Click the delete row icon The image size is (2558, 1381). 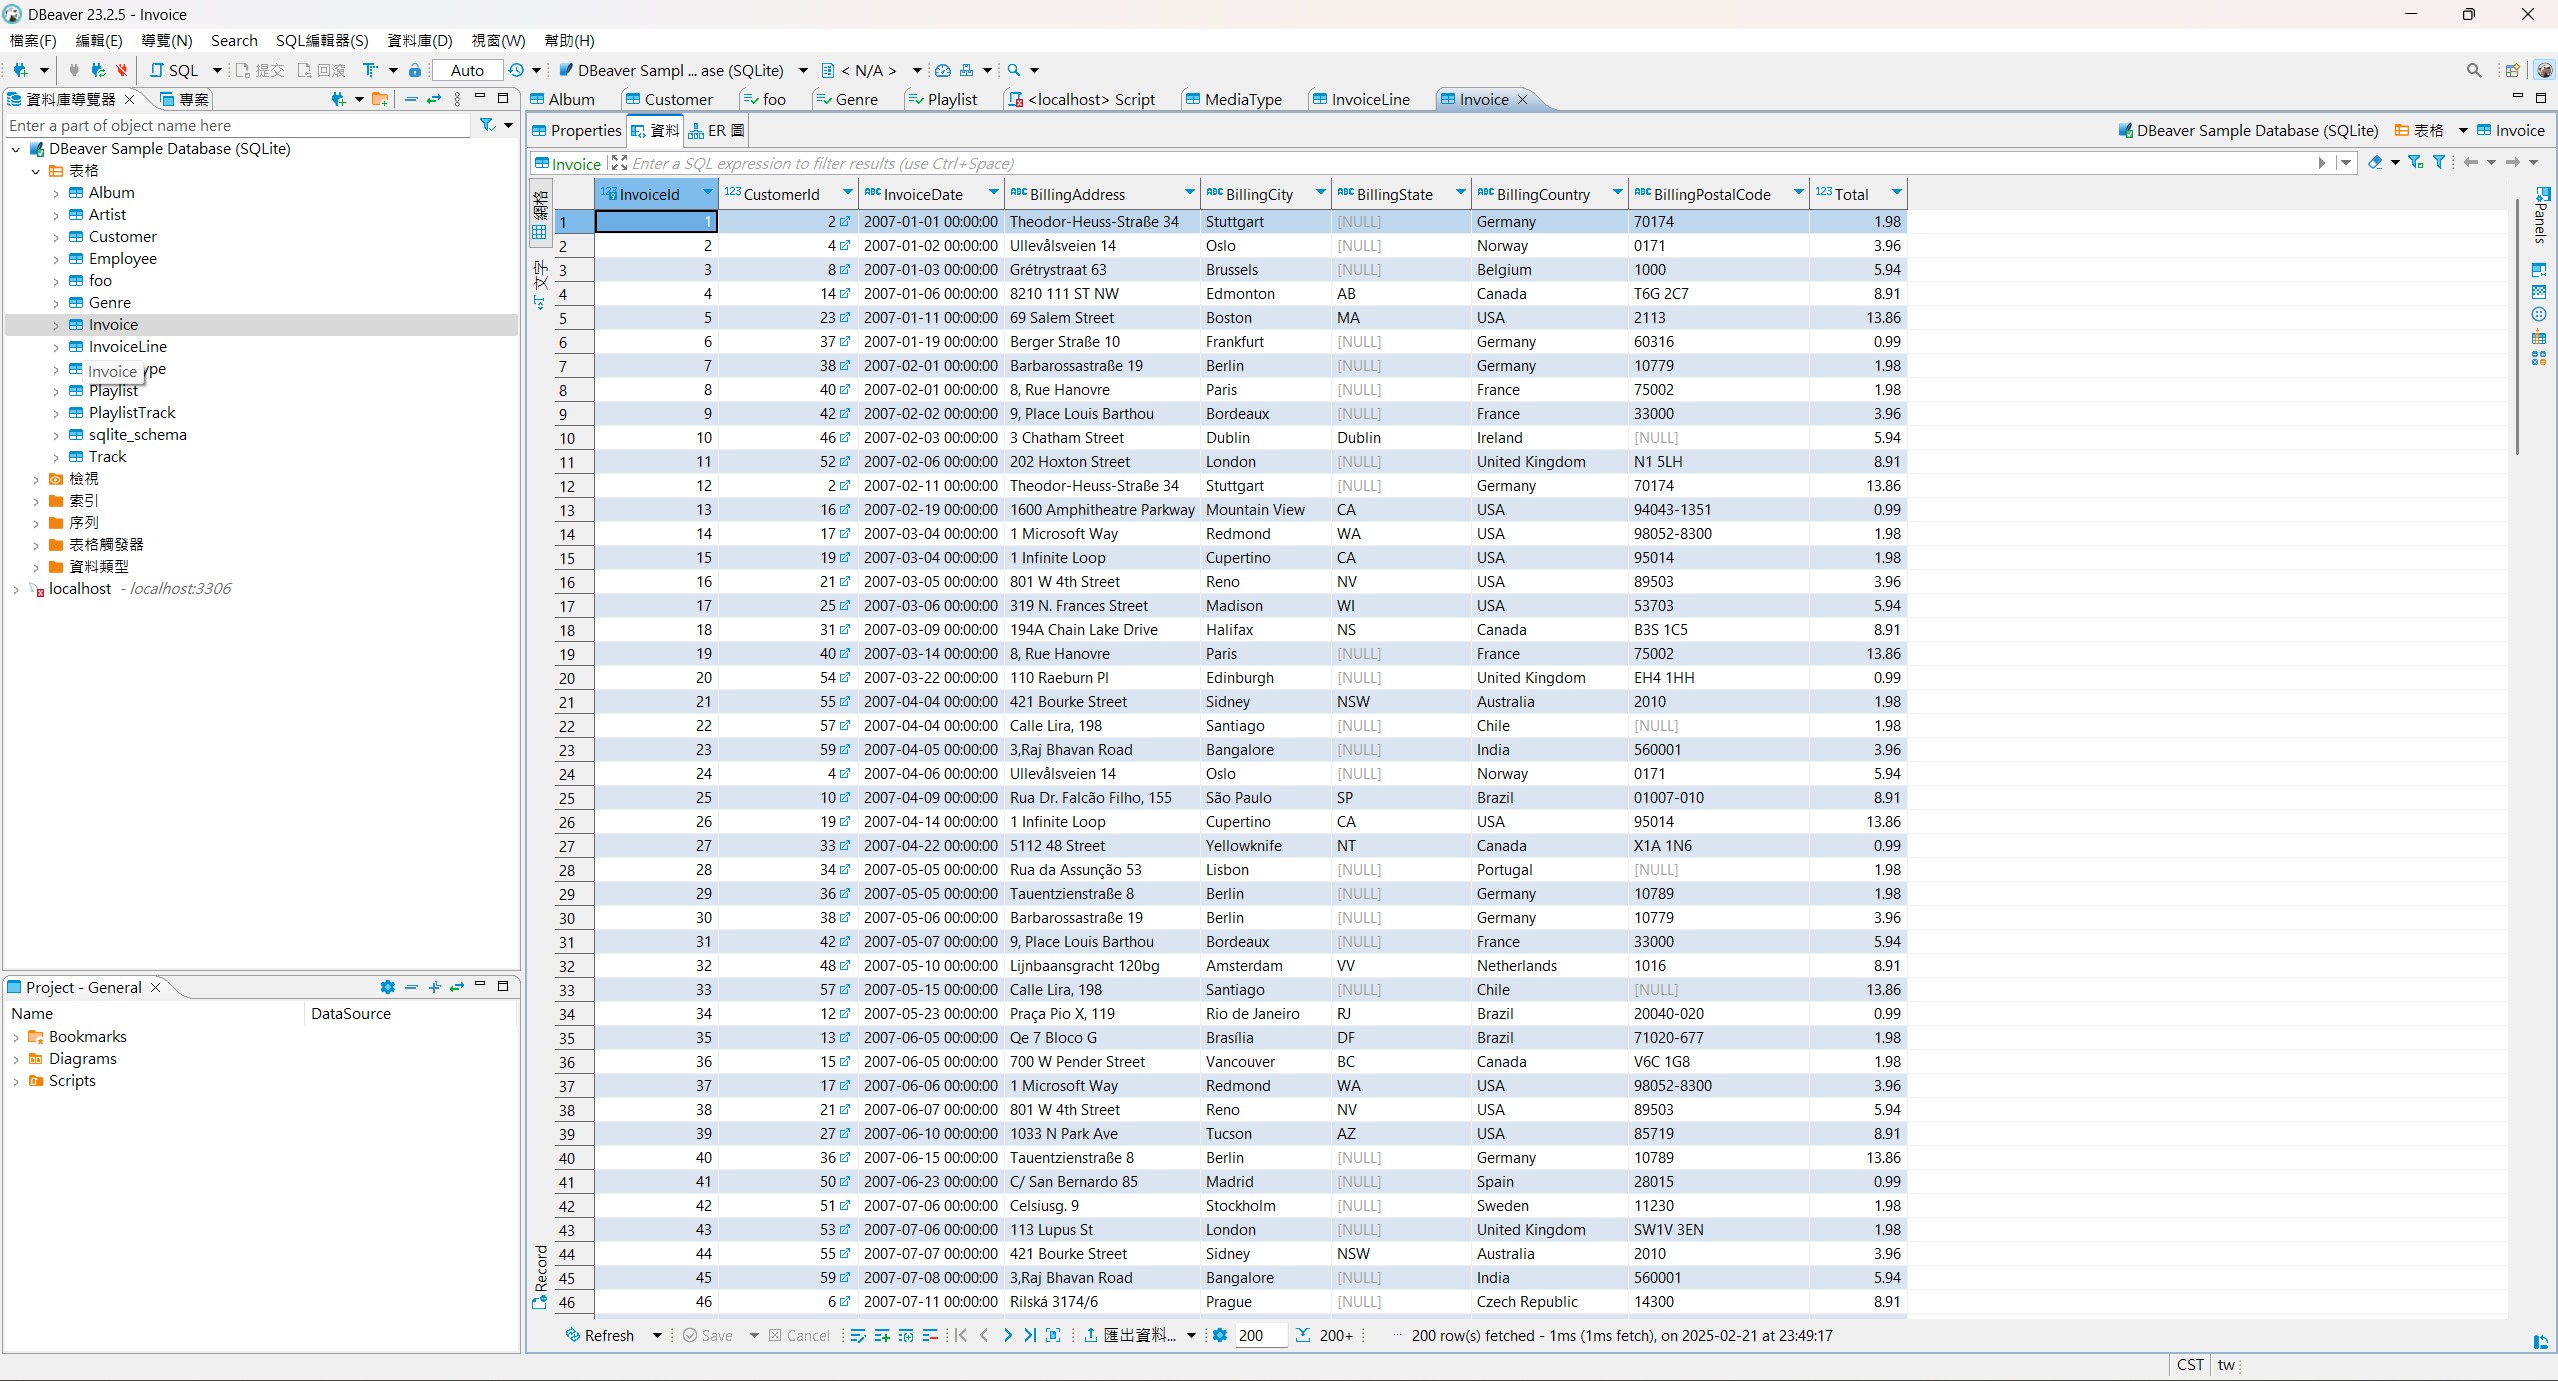930,1335
